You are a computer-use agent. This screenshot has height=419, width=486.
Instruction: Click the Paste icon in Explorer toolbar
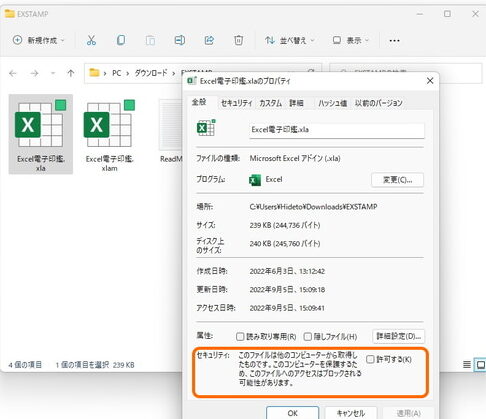[x=150, y=40]
